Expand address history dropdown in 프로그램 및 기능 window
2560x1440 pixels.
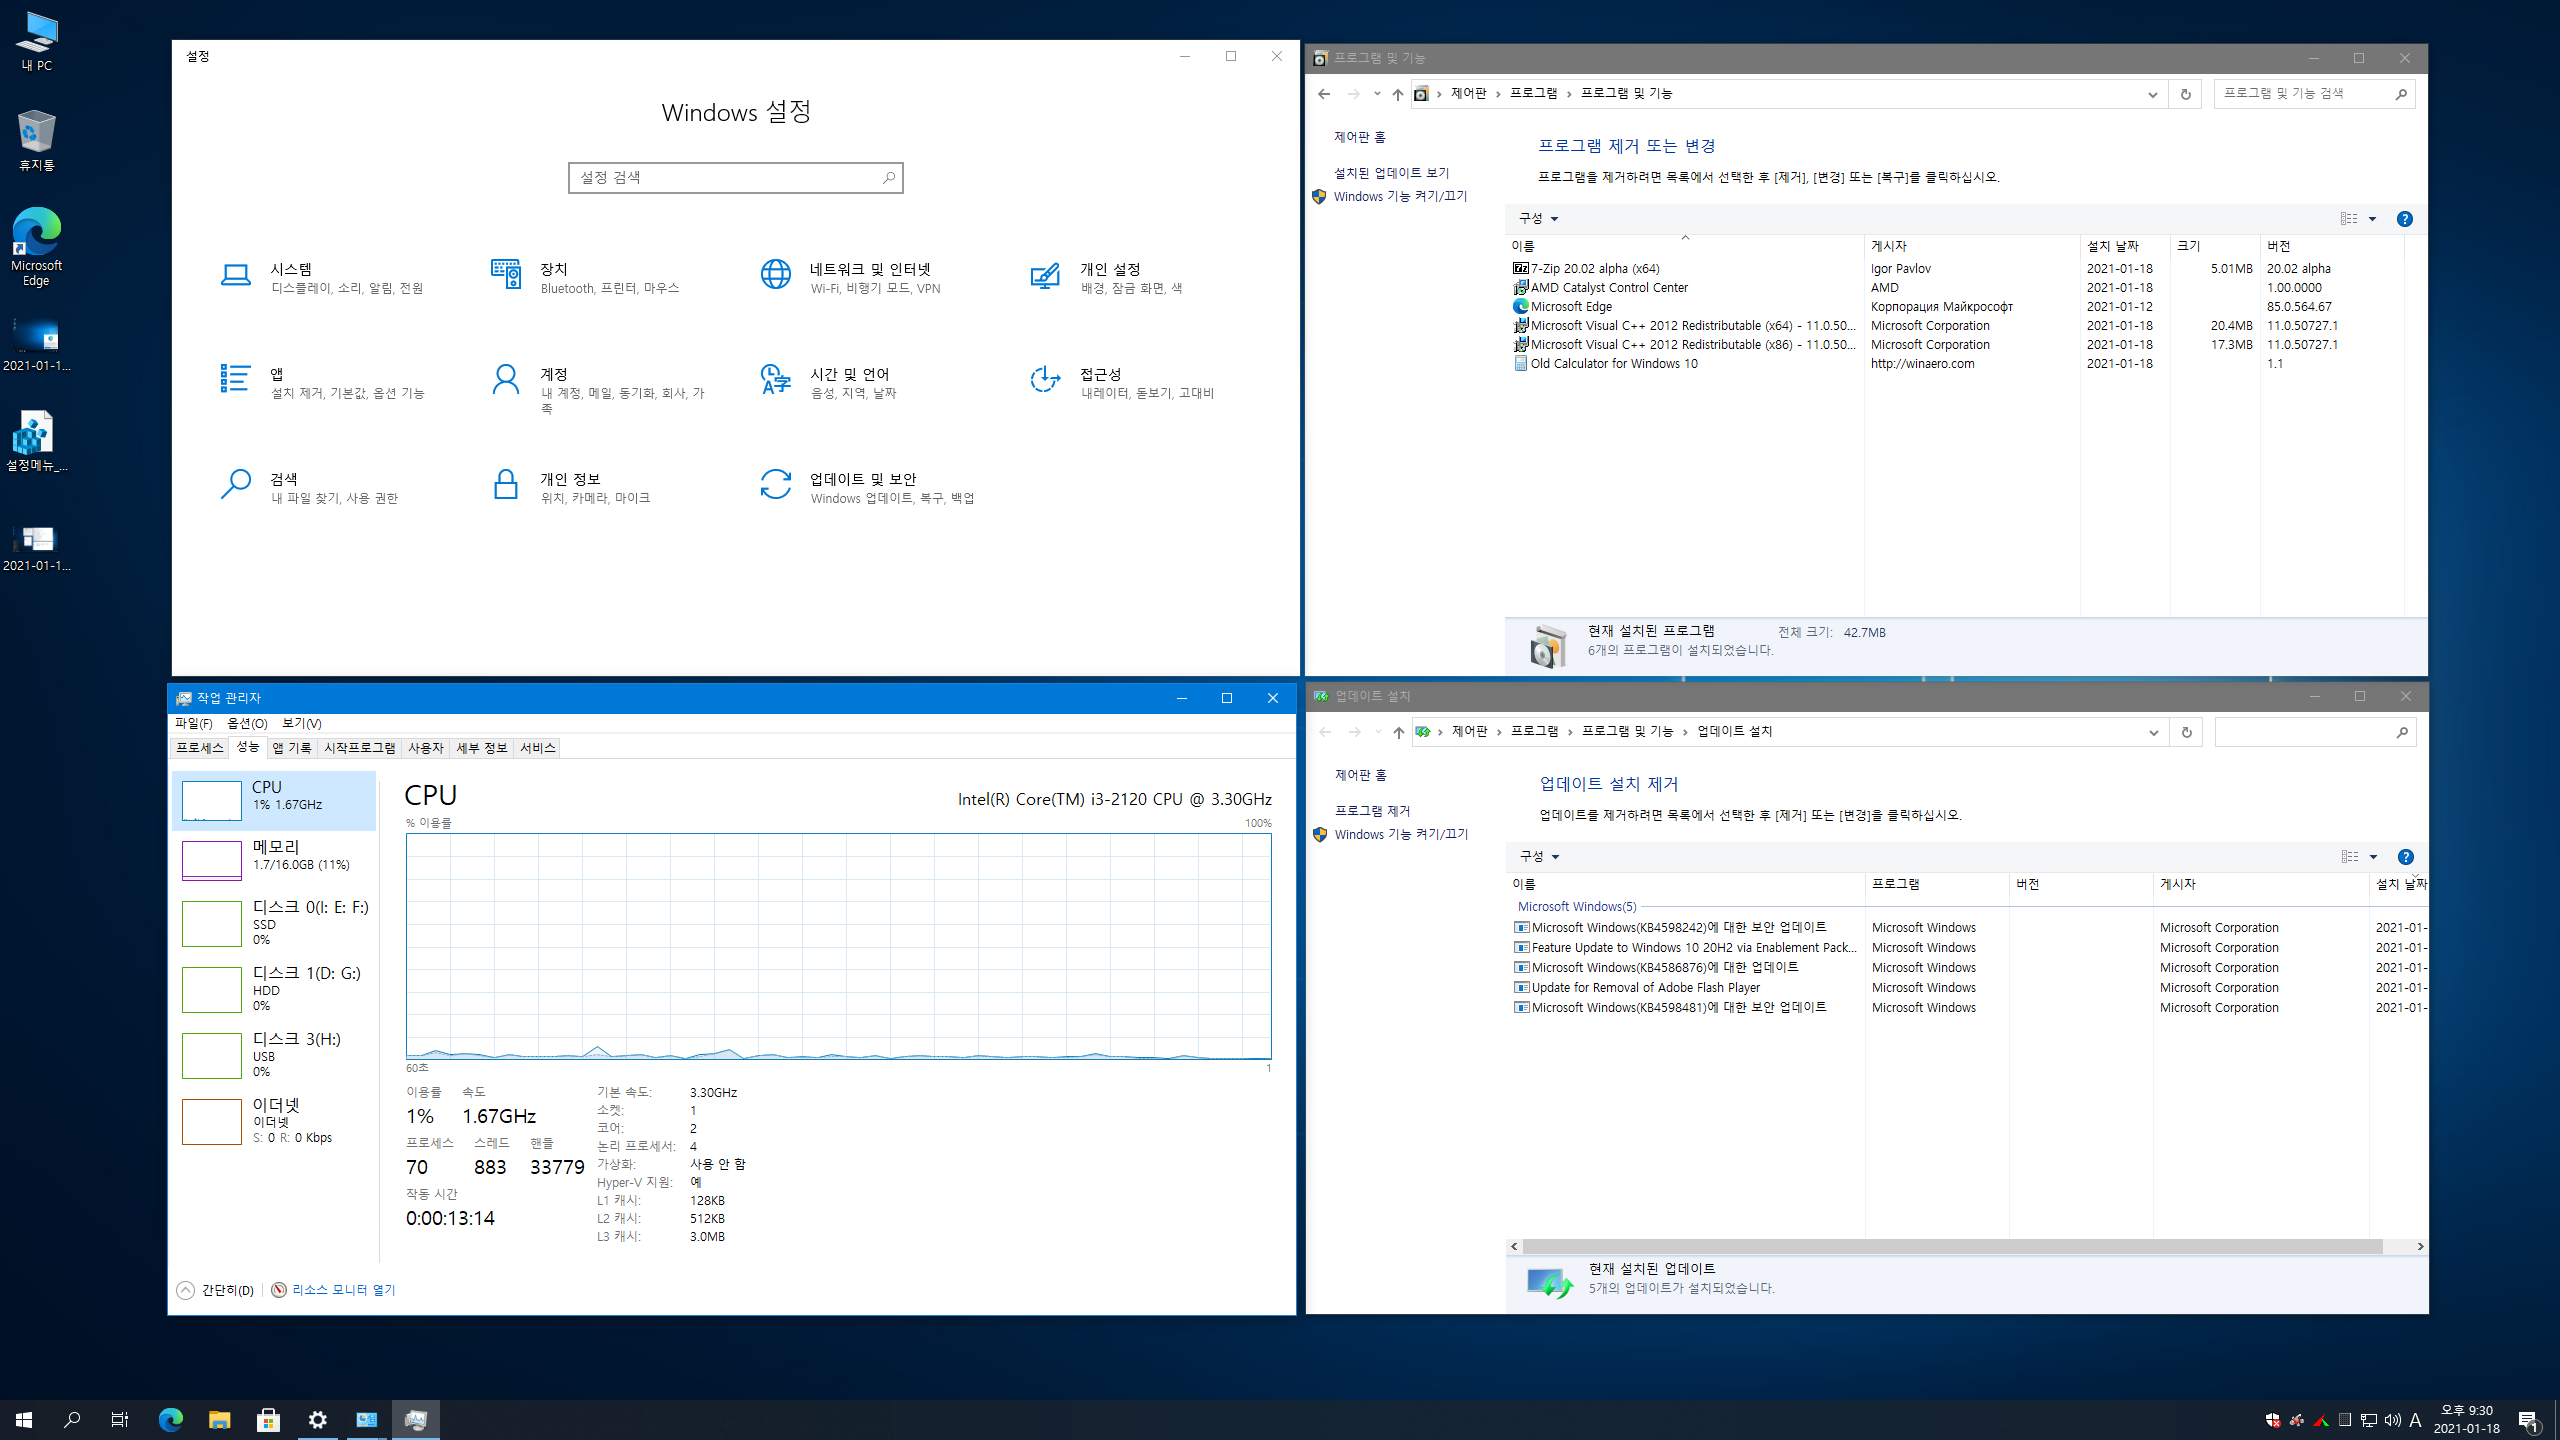(2152, 94)
